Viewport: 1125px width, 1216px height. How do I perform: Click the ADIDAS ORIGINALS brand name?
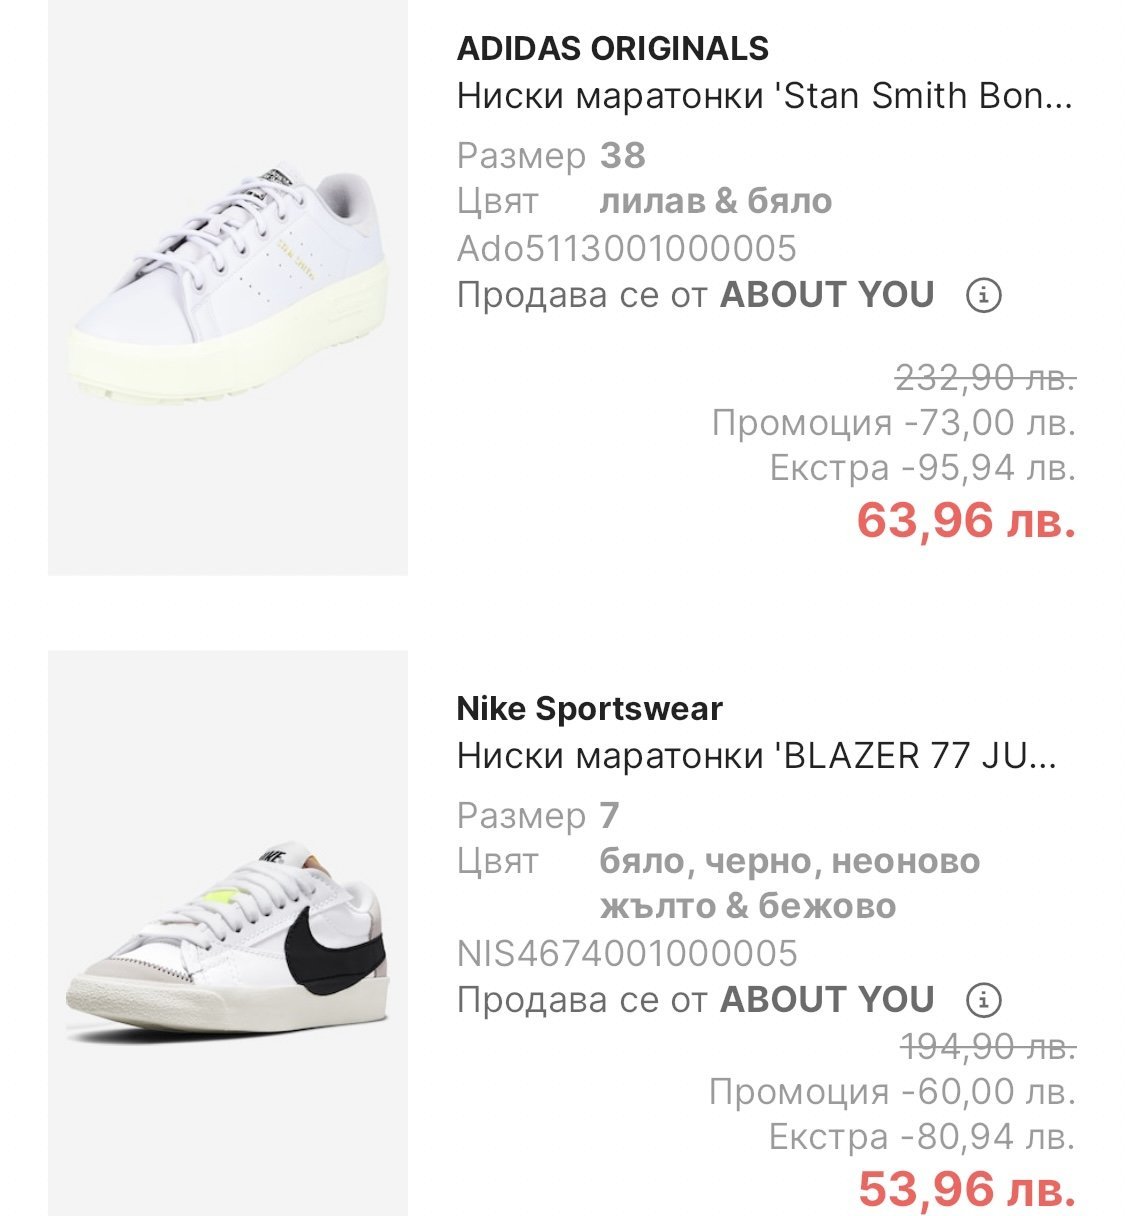pos(612,48)
